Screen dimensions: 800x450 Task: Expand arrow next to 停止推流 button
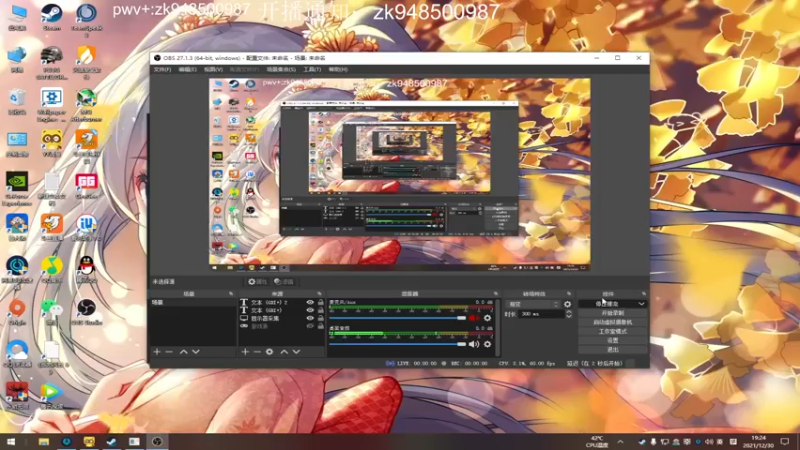641,304
